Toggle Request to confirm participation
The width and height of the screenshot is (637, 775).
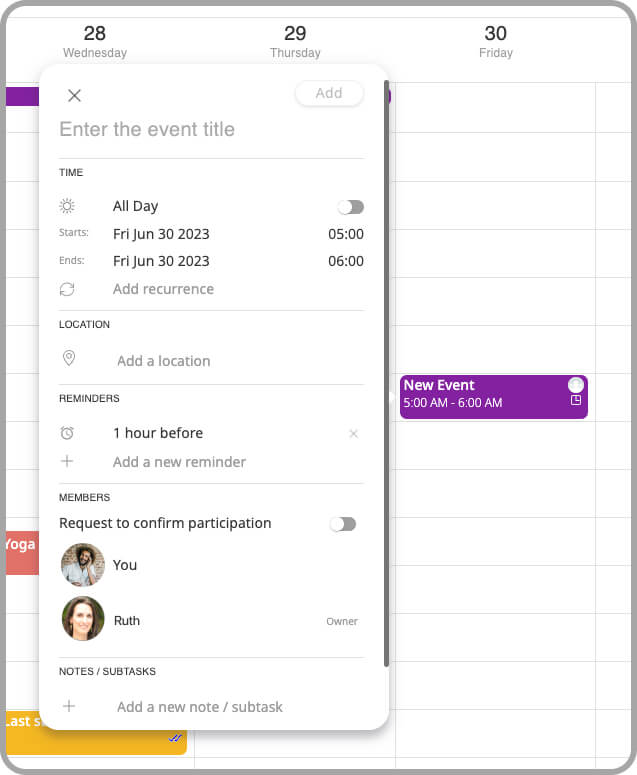[x=343, y=524]
